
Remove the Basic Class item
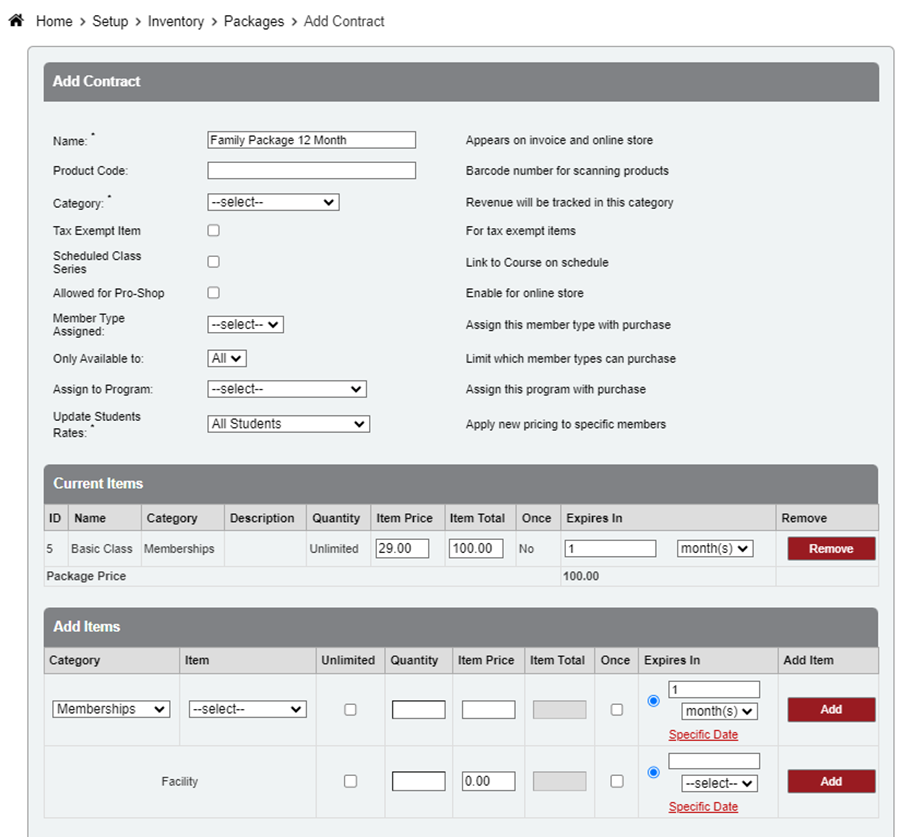[830, 549]
